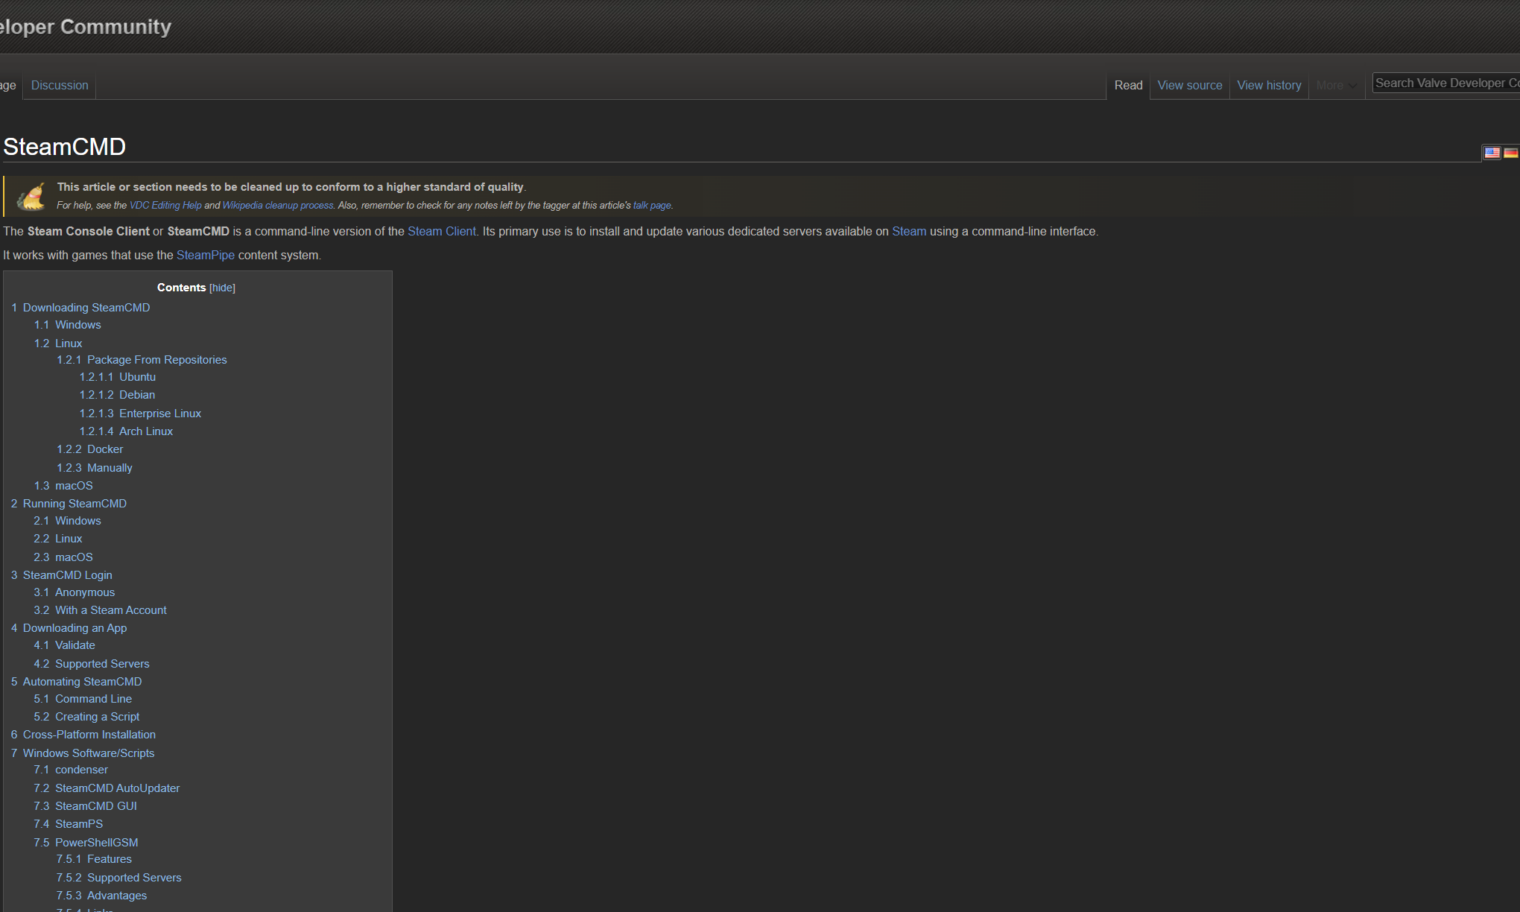Image resolution: width=1520 pixels, height=912 pixels.
Task: Go to Docker section
Action: point(90,450)
